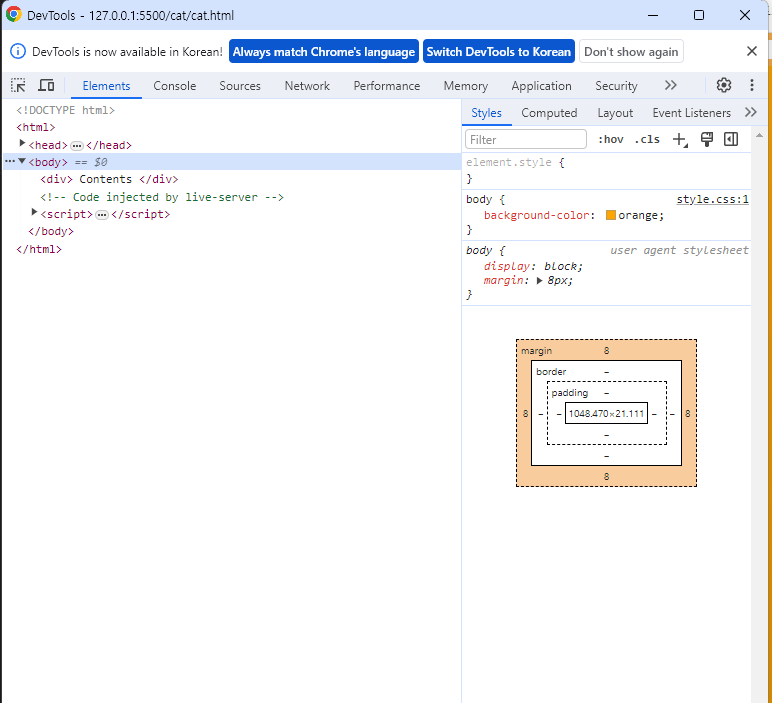Click the orange value text

638,215
